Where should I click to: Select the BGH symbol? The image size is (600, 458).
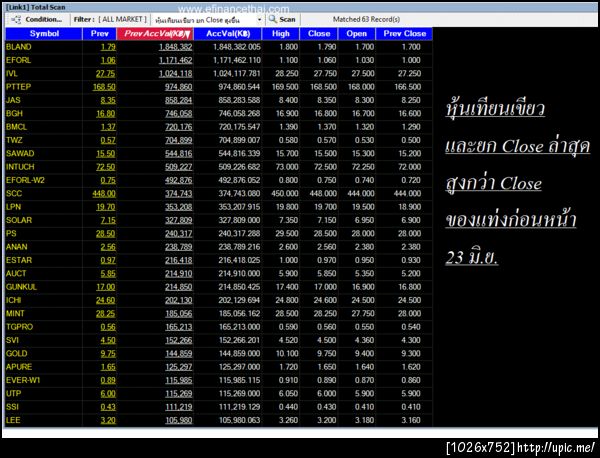point(14,114)
